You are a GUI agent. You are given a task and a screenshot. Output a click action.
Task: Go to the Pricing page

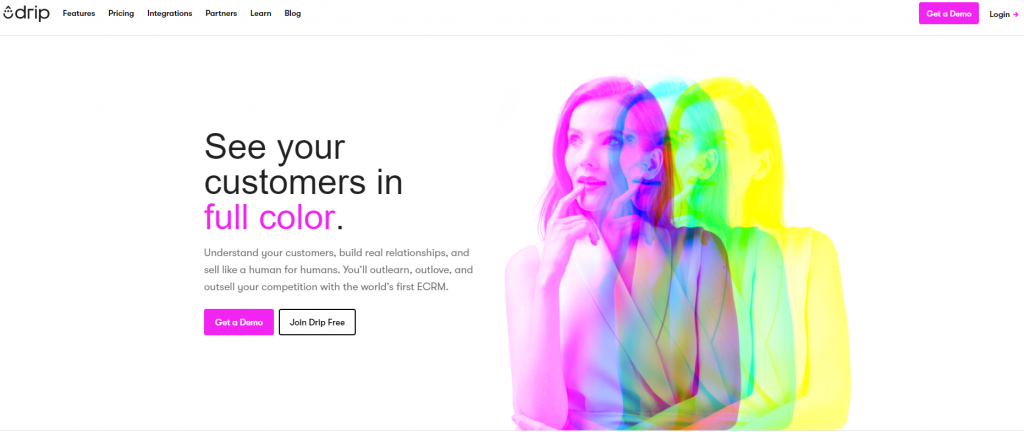(x=121, y=14)
